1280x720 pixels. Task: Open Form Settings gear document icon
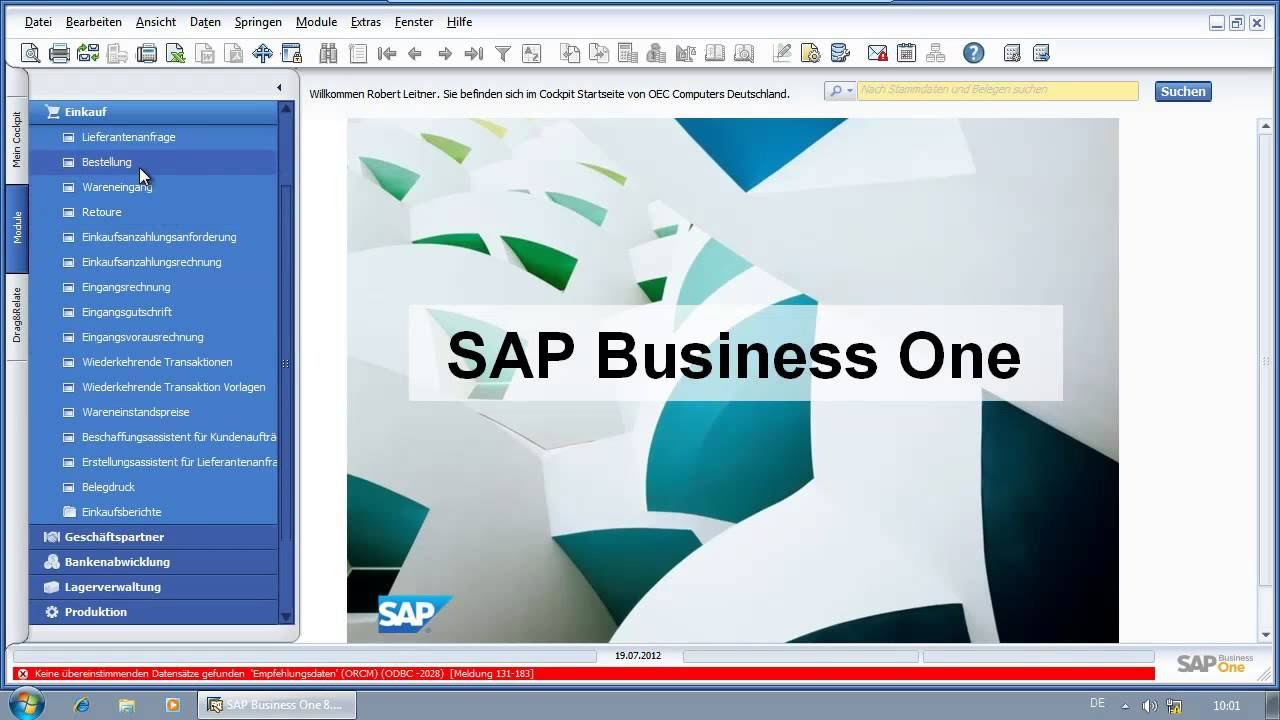click(811, 53)
